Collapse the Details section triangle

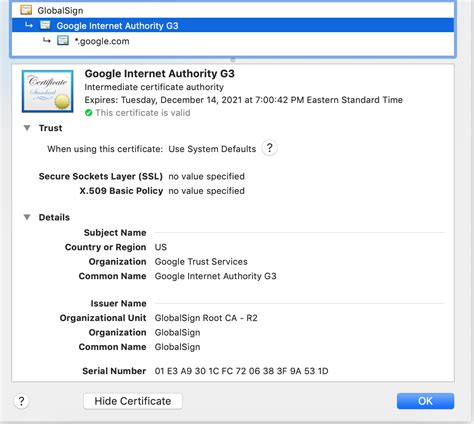(x=27, y=217)
